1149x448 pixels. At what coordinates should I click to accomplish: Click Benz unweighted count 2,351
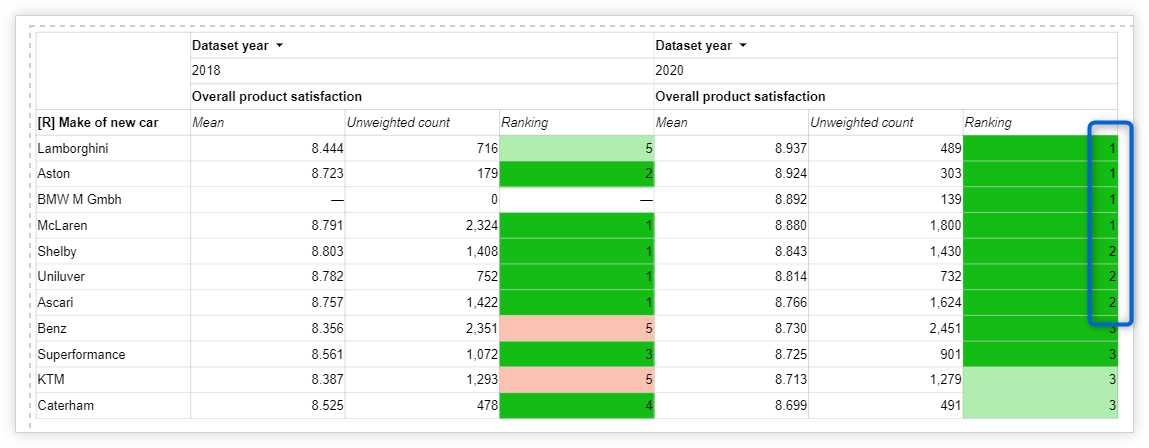click(x=483, y=328)
